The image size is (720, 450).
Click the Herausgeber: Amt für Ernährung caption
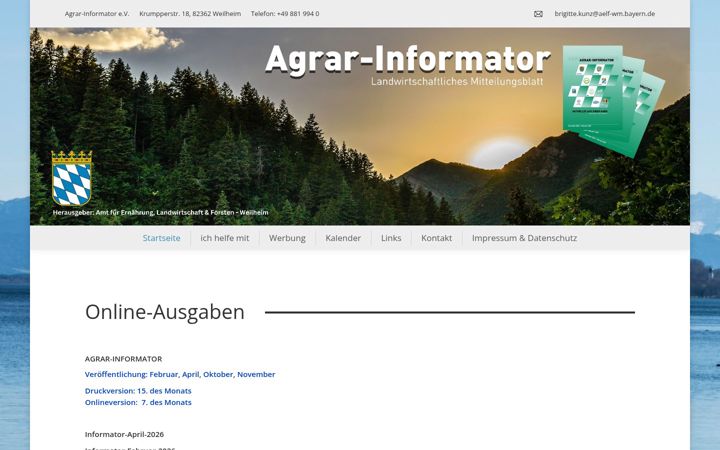click(x=160, y=213)
